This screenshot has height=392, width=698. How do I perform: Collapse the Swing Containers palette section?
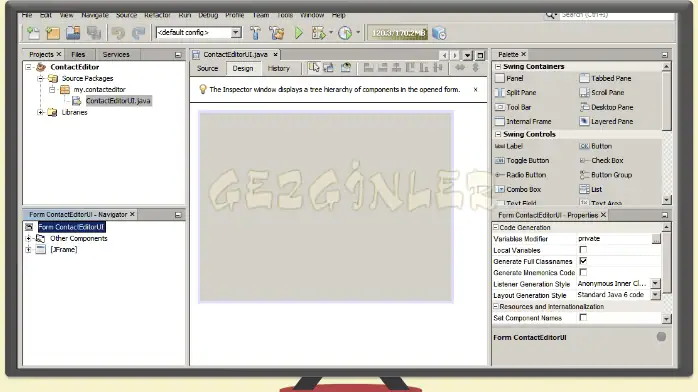pos(498,66)
